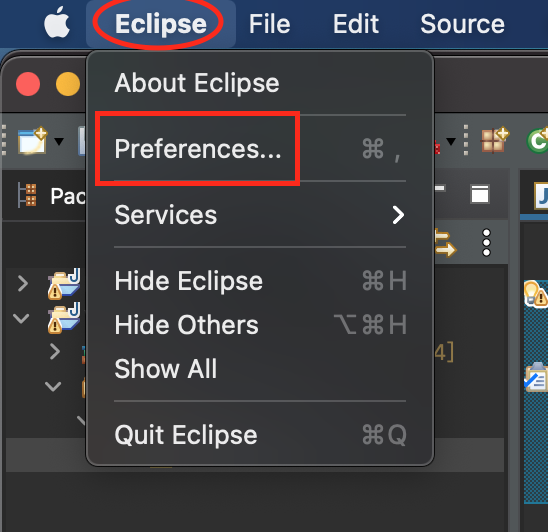Click the task checklist marker icon
548x532 pixels.
point(535,378)
